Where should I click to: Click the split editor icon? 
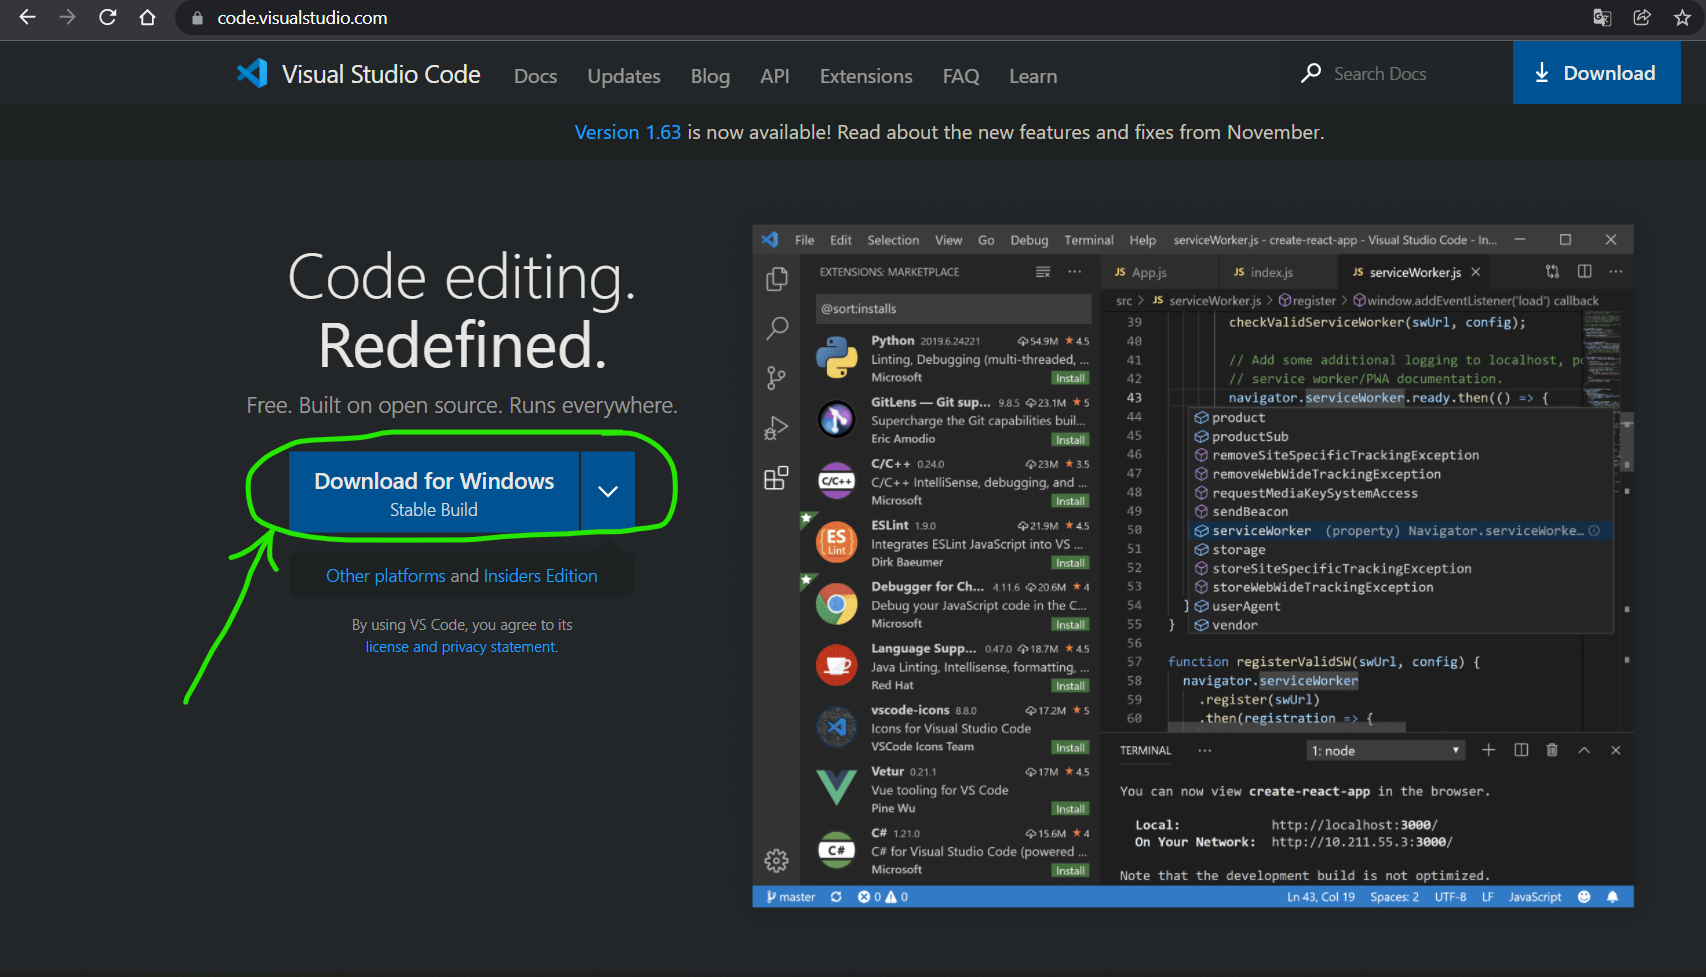click(1584, 271)
